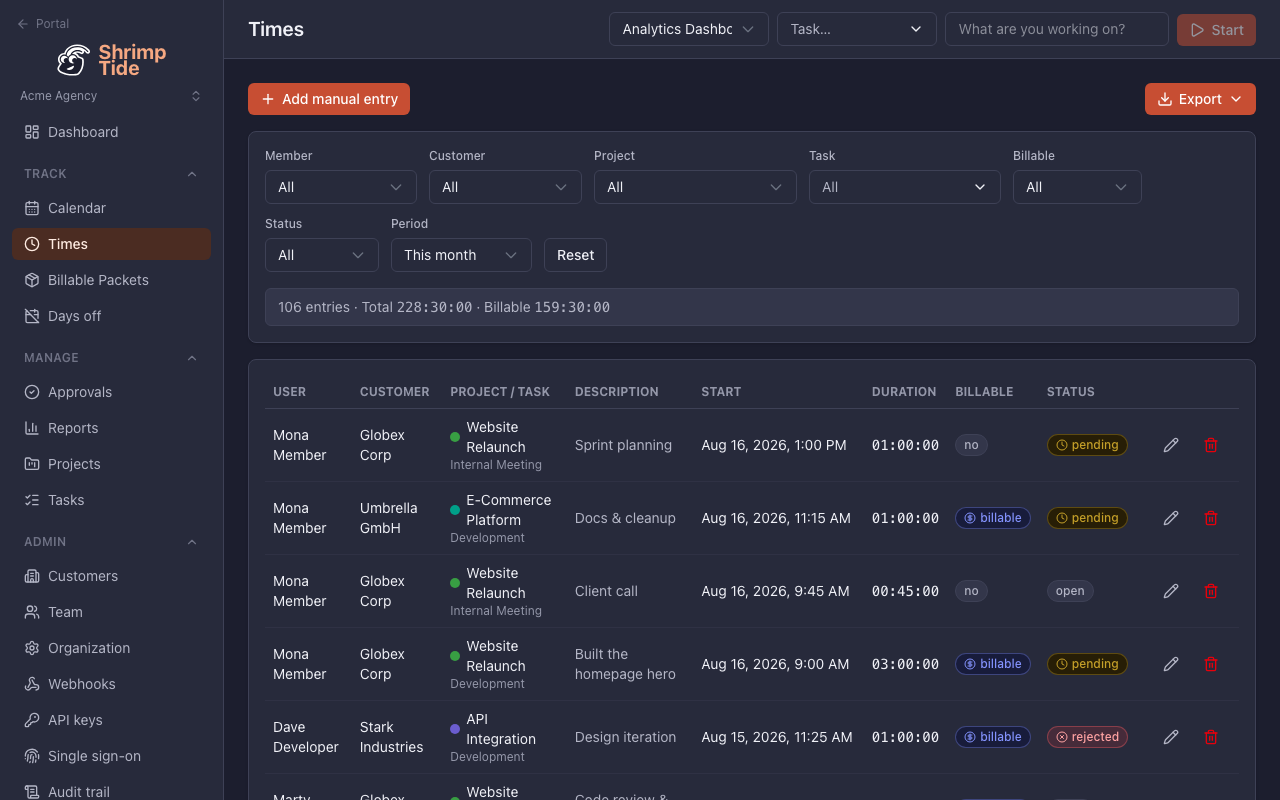The height and width of the screenshot is (800, 1280).
Task: Delete the Sprint planning entry
Action: click(1211, 445)
